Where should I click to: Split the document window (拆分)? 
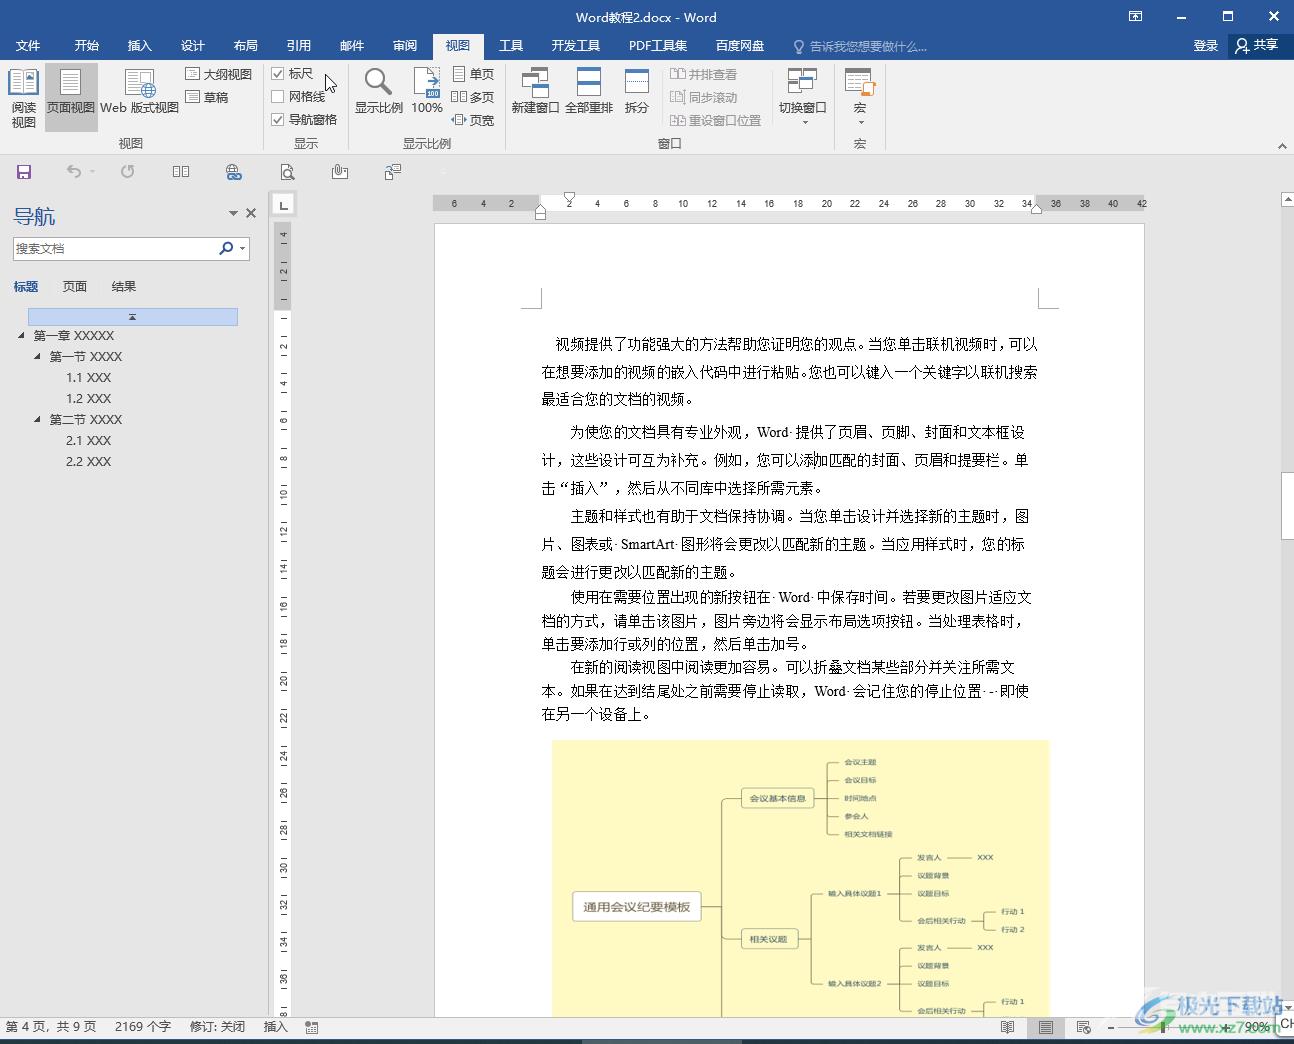(637, 91)
